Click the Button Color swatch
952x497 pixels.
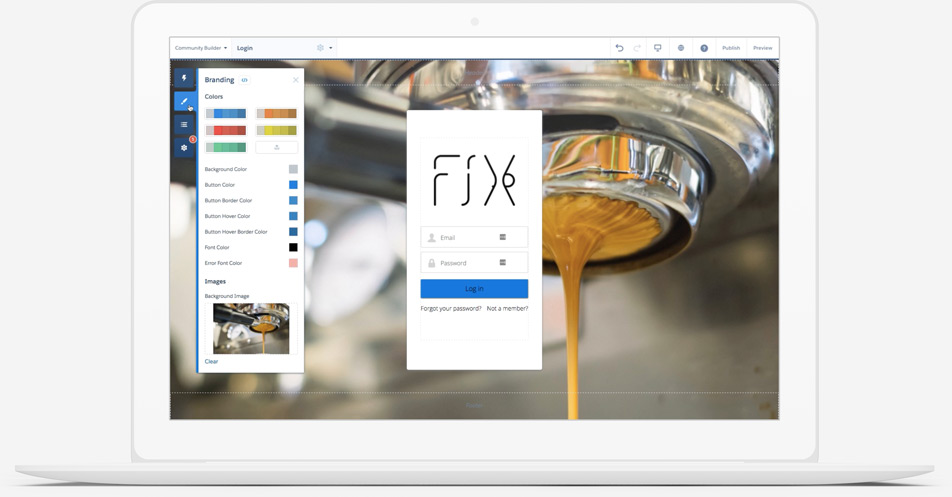pyautogui.click(x=293, y=185)
